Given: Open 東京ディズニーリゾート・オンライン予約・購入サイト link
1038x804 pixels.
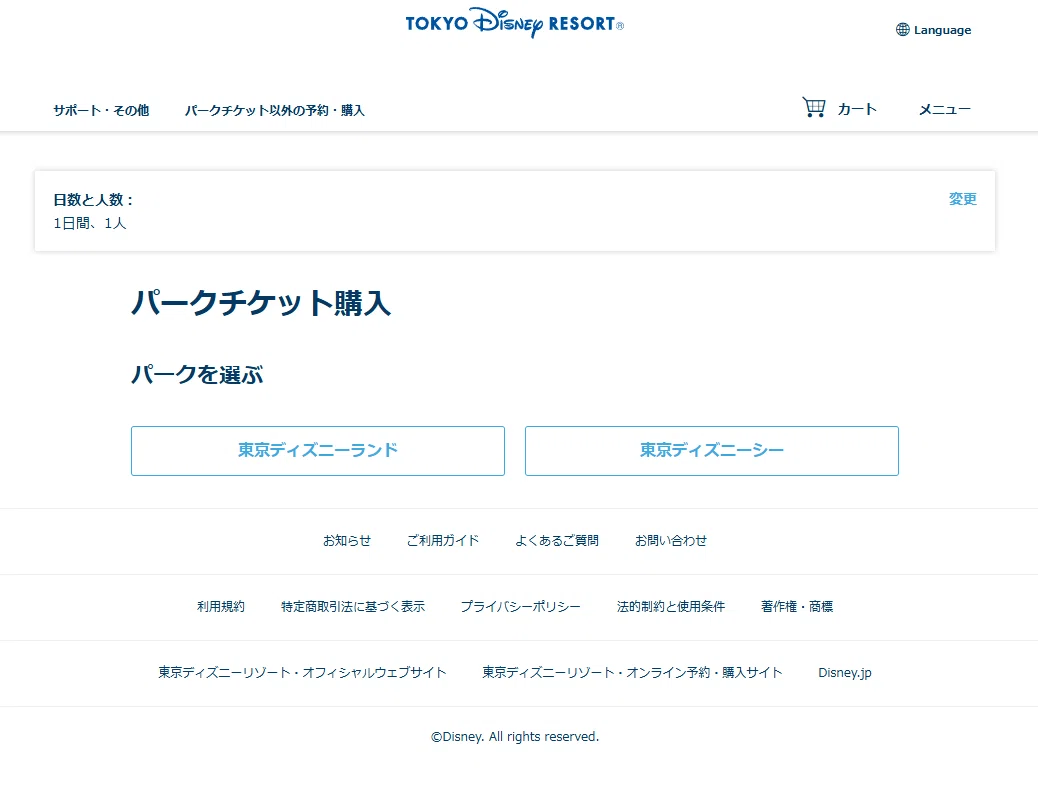Looking at the screenshot, I should click(632, 672).
